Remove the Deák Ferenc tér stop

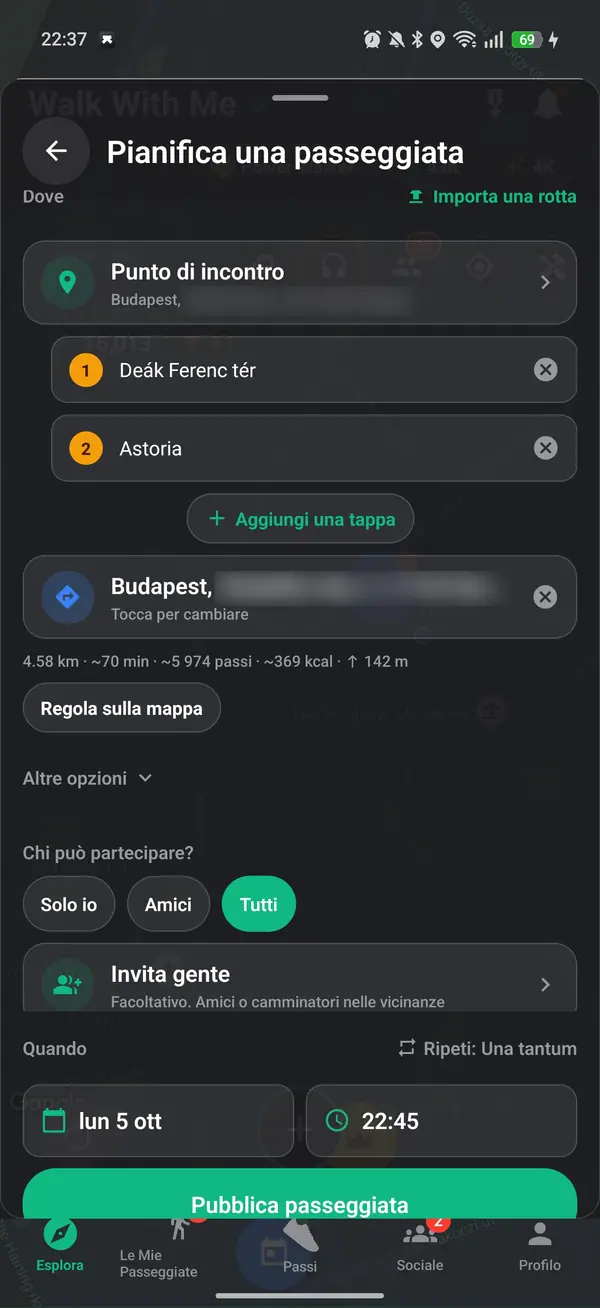[x=545, y=370]
